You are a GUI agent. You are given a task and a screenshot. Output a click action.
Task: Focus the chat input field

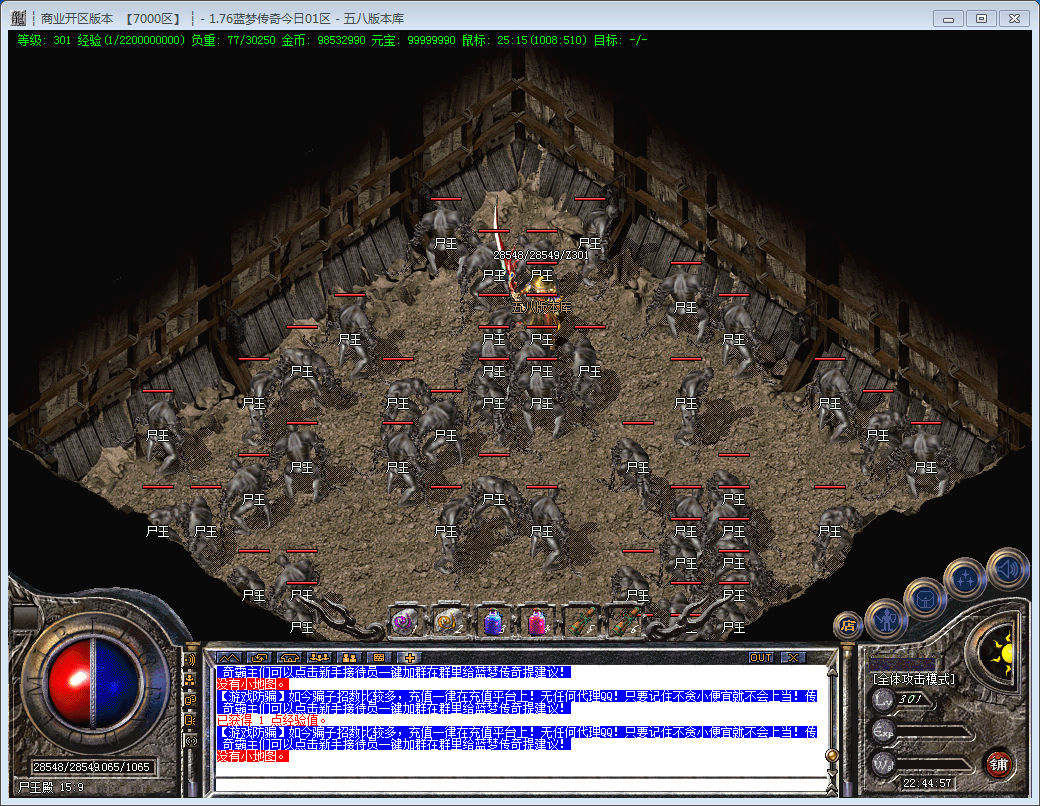(521, 785)
